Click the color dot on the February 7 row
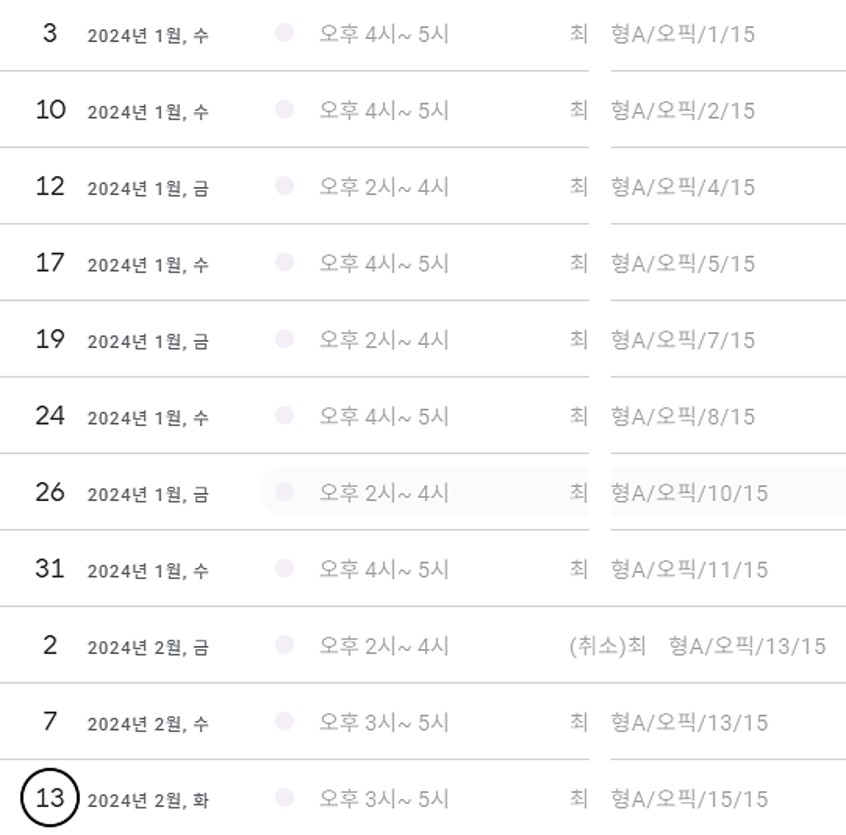The image size is (846, 835). pos(284,721)
